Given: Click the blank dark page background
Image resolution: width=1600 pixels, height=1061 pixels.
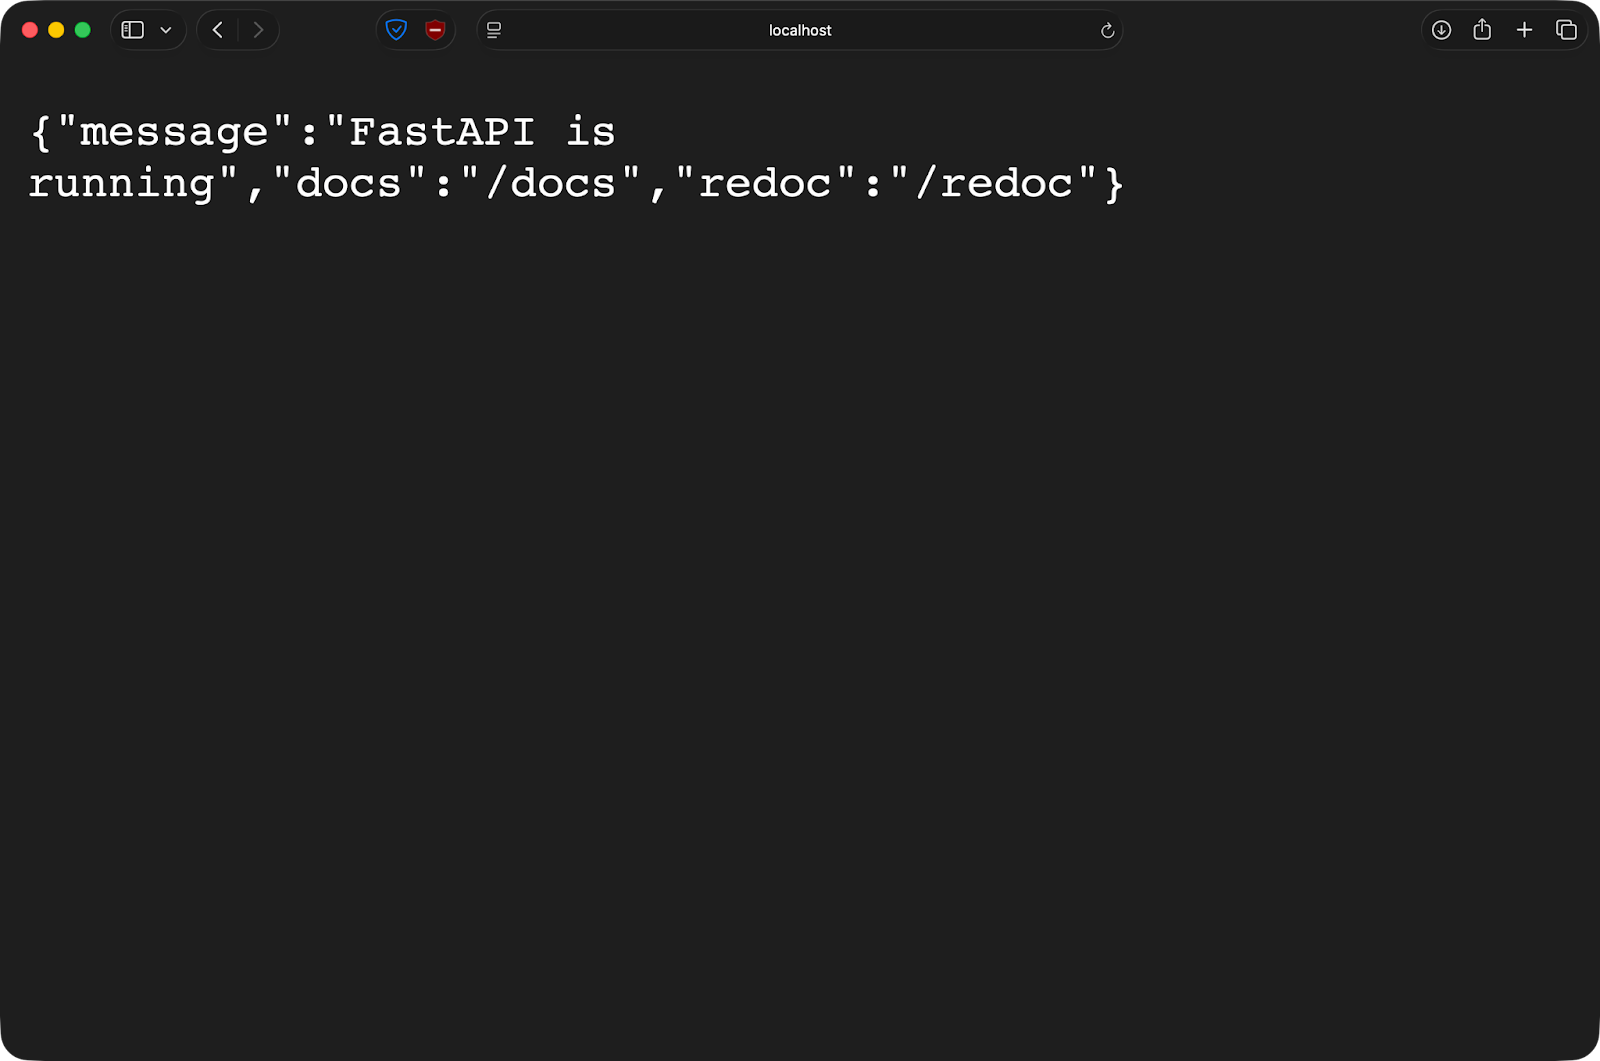Looking at the screenshot, I should point(800,600).
